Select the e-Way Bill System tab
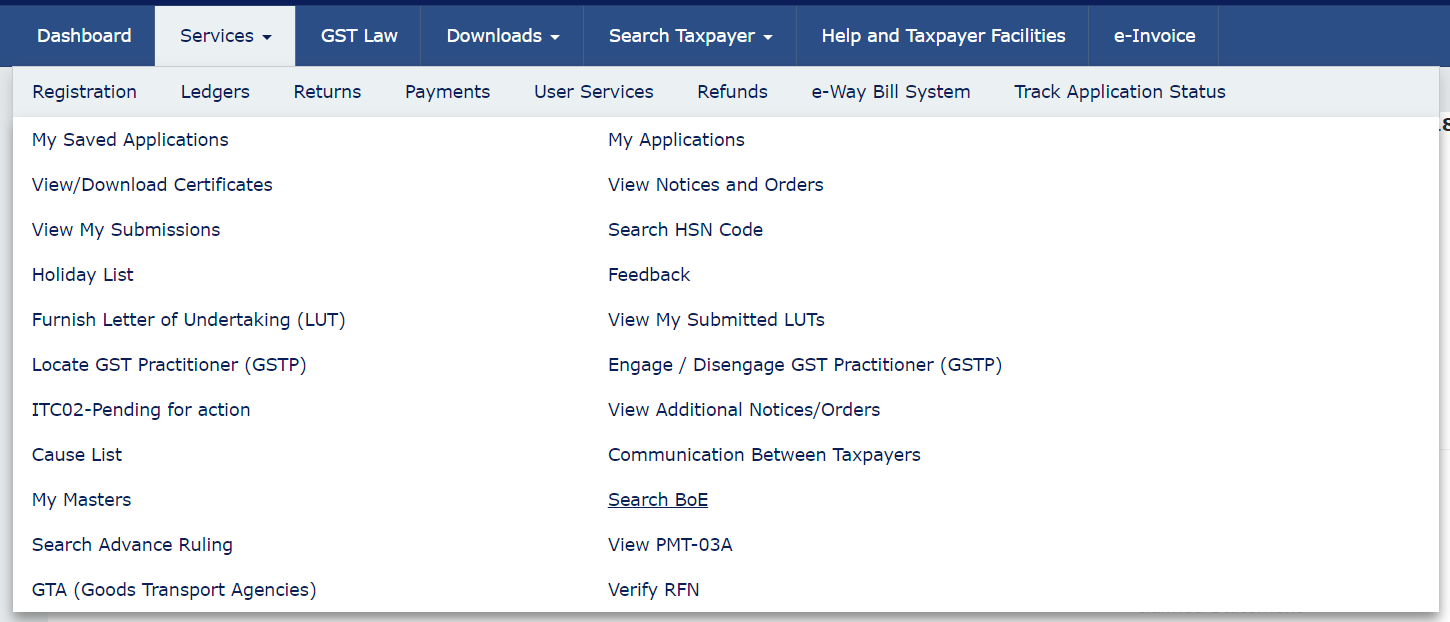The image size is (1450, 622). coord(891,92)
